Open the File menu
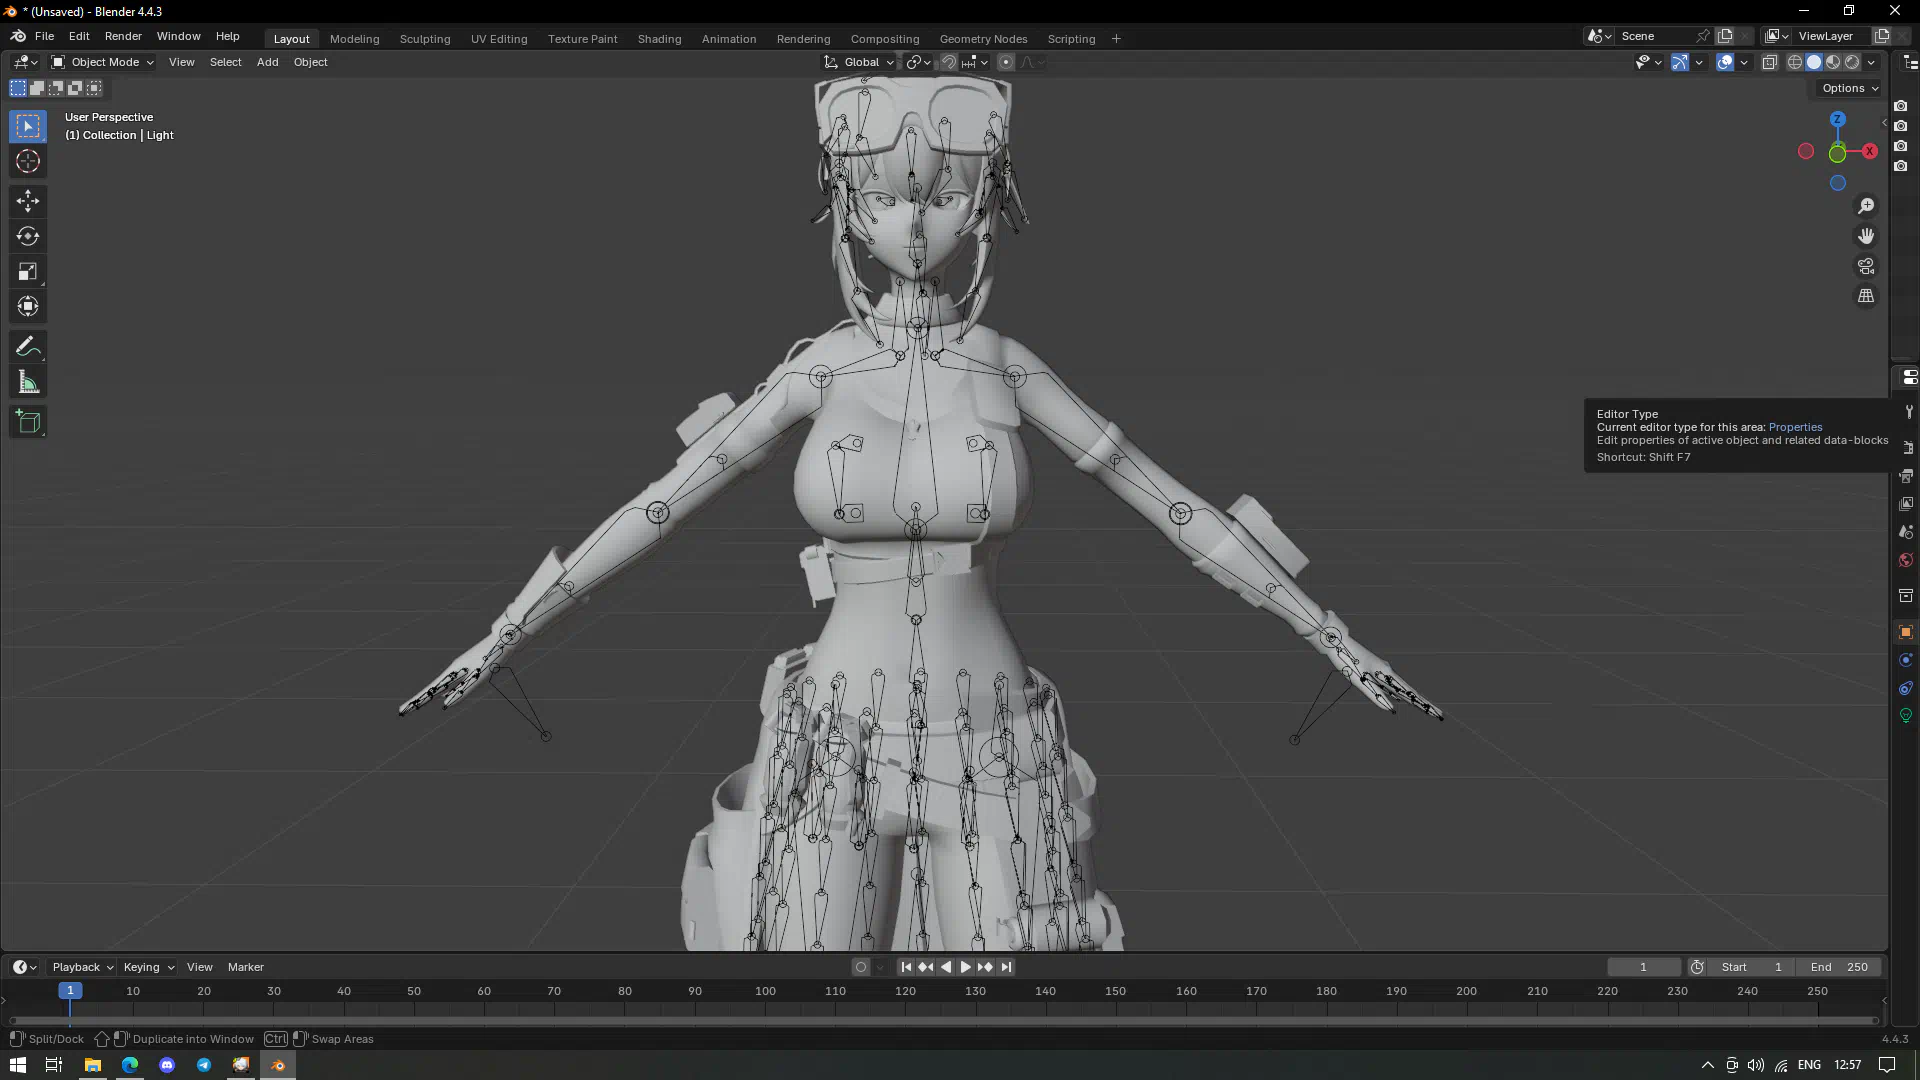The height and width of the screenshot is (1080, 1920). [x=44, y=36]
